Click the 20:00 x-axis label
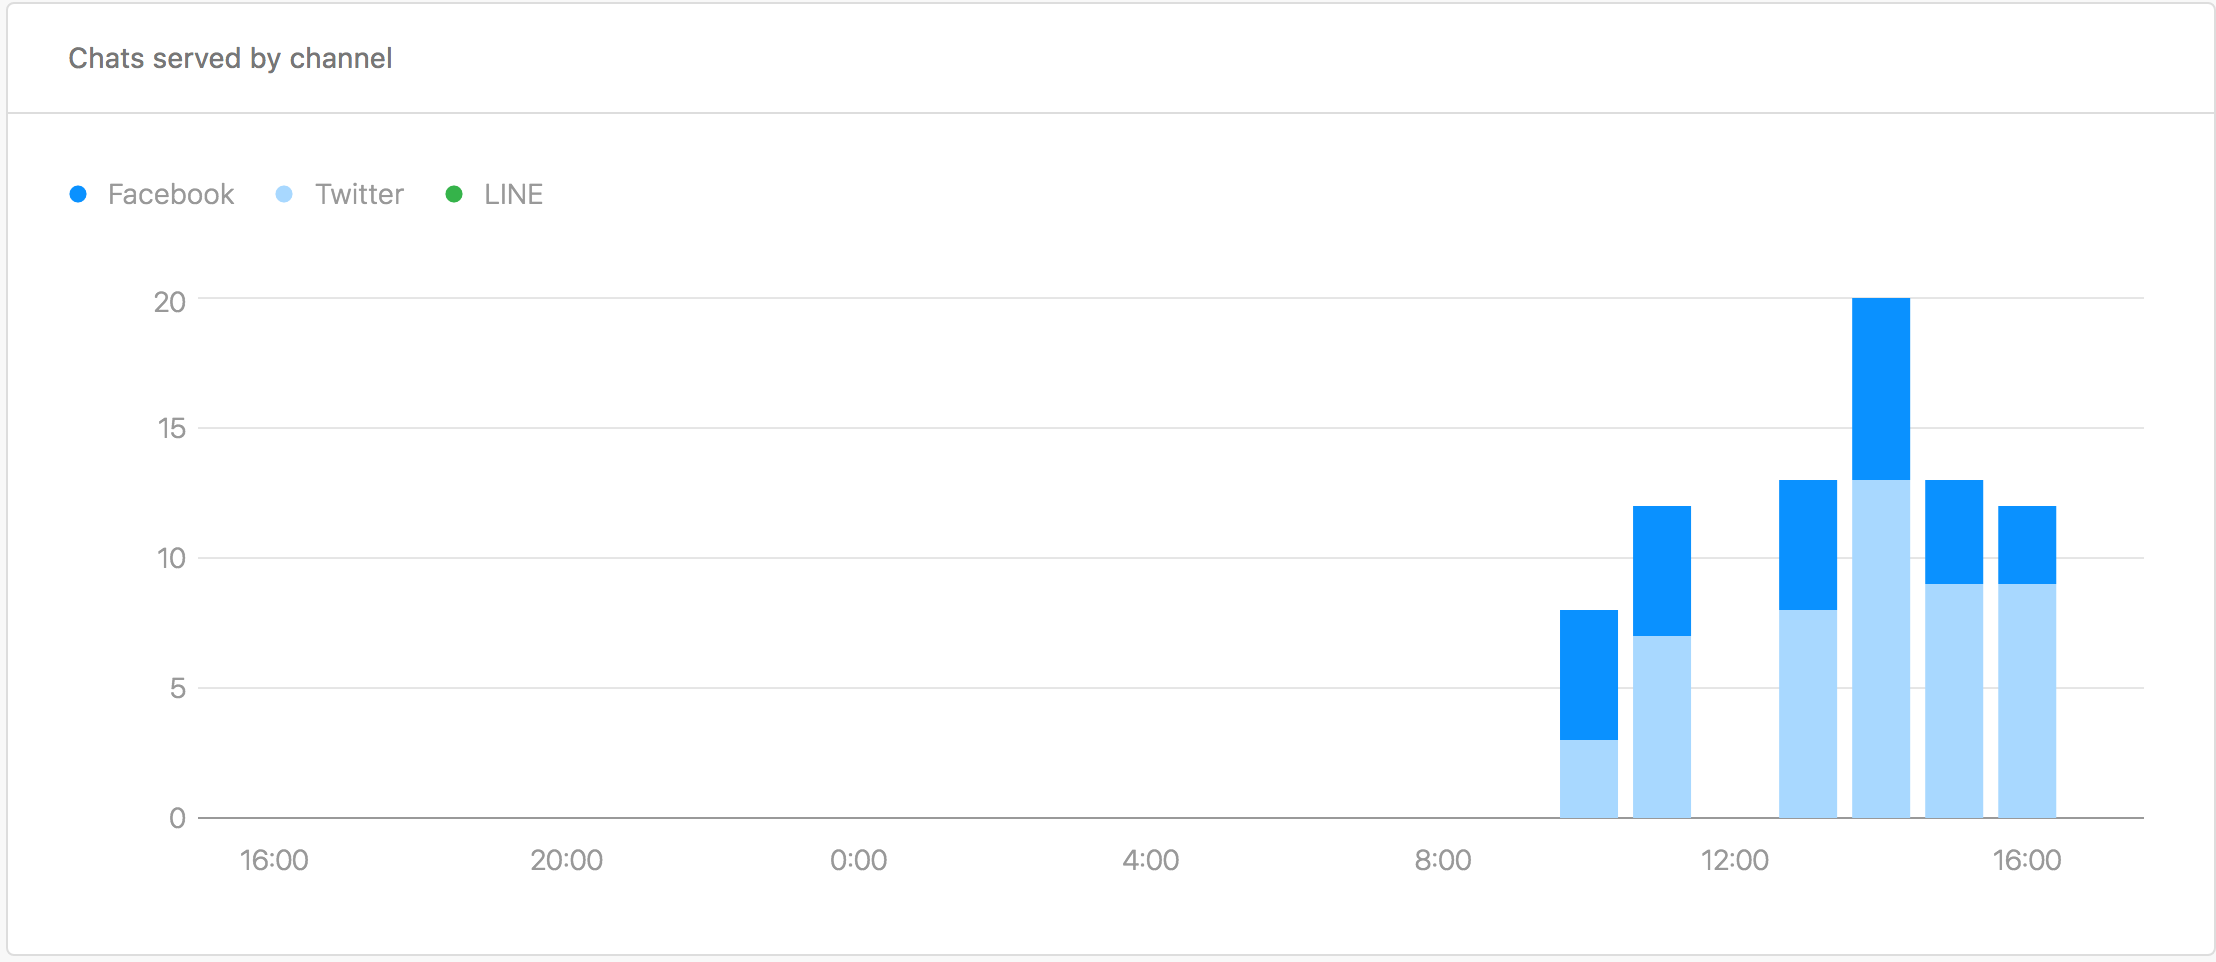The width and height of the screenshot is (2216, 962). 567,860
